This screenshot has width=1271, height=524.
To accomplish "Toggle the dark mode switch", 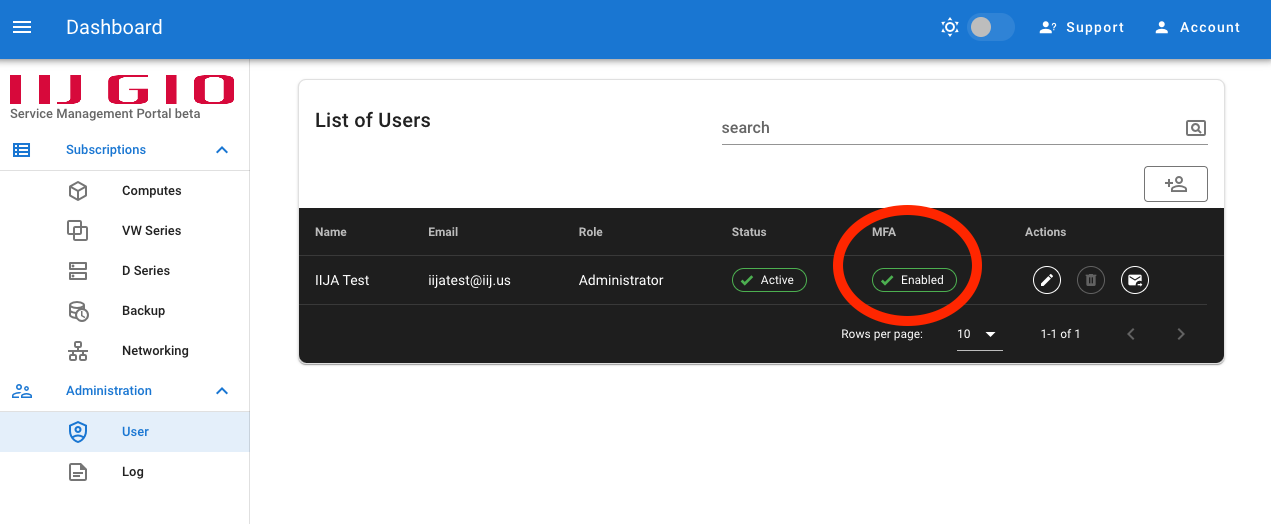I will [990, 28].
